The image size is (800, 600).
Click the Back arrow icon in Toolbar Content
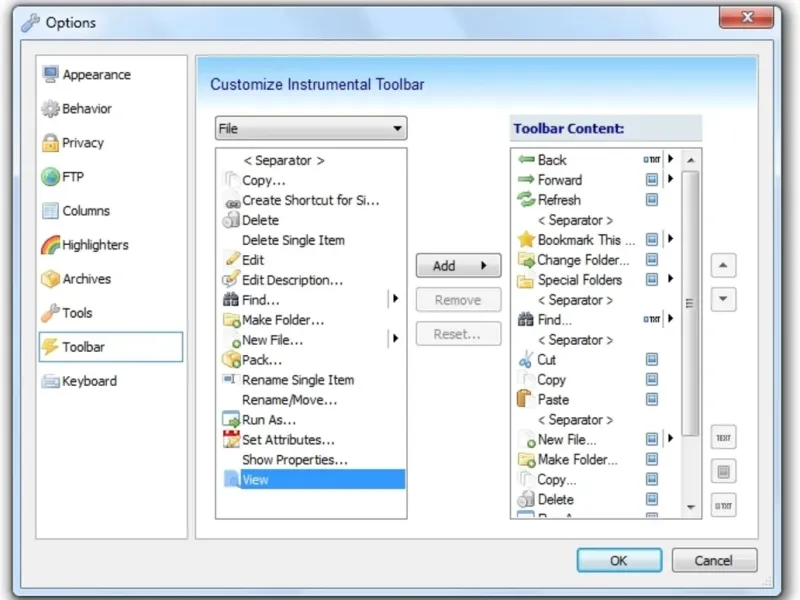coord(526,160)
